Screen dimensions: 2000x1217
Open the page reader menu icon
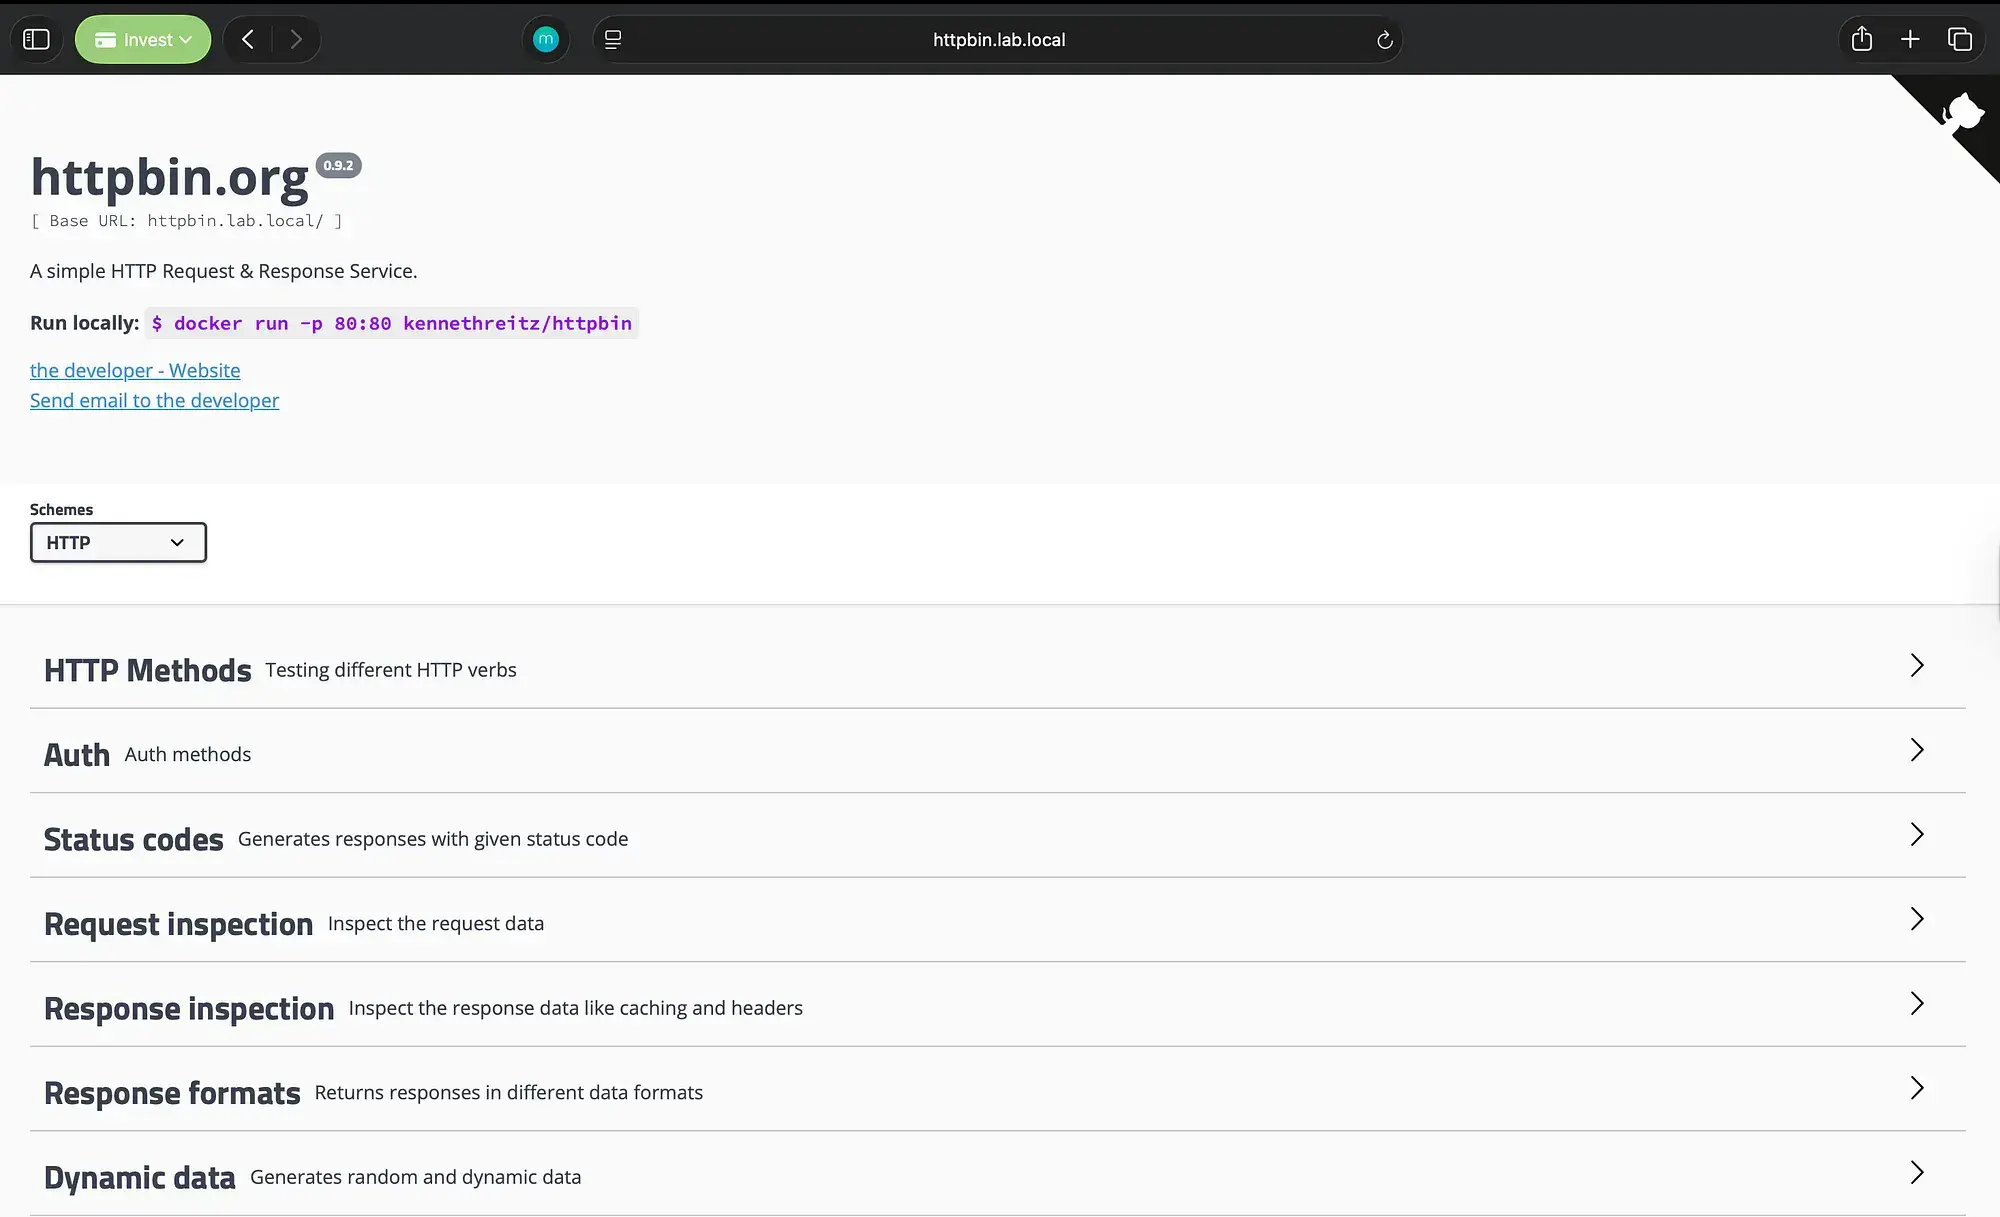tap(613, 39)
